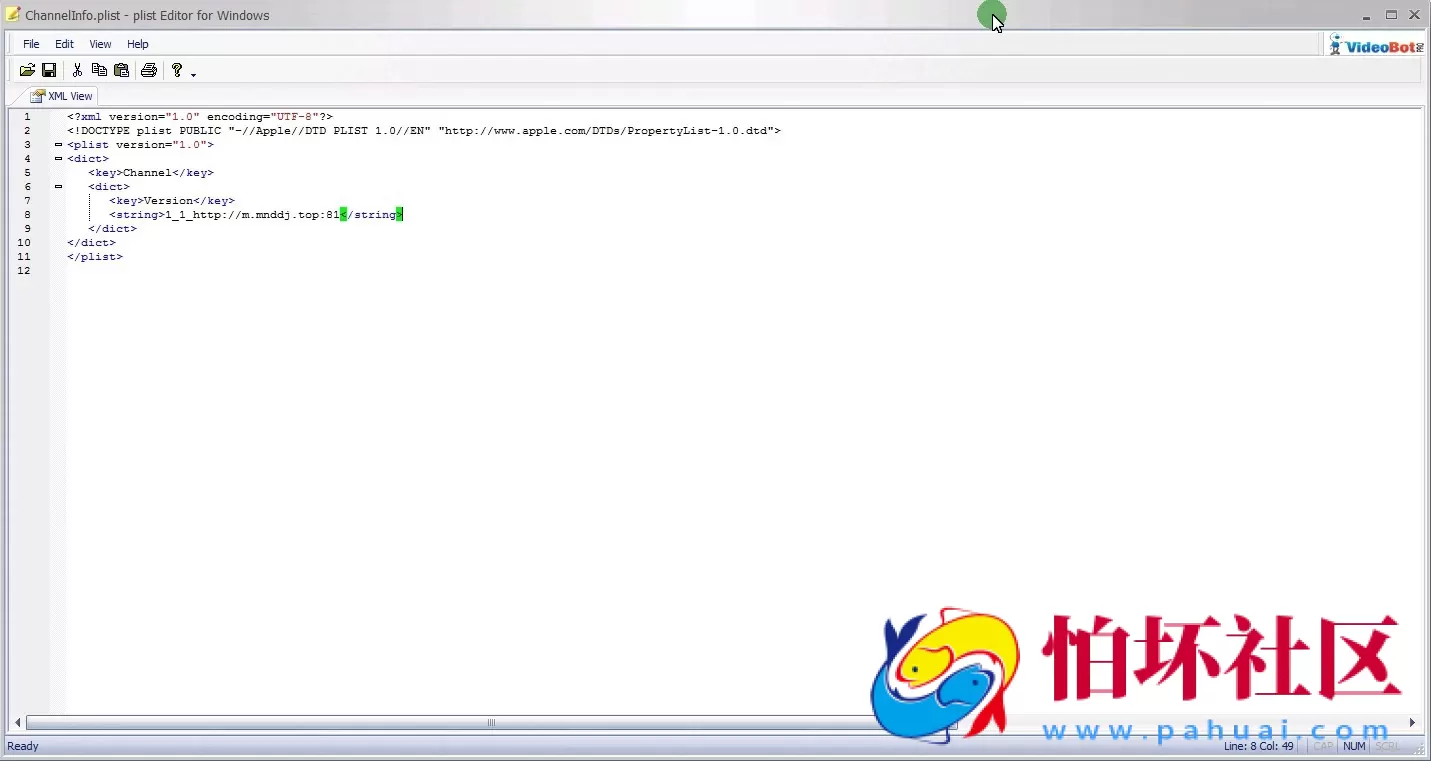1431x761 pixels.
Task: Click the Help question mark icon
Action: point(177,70)
